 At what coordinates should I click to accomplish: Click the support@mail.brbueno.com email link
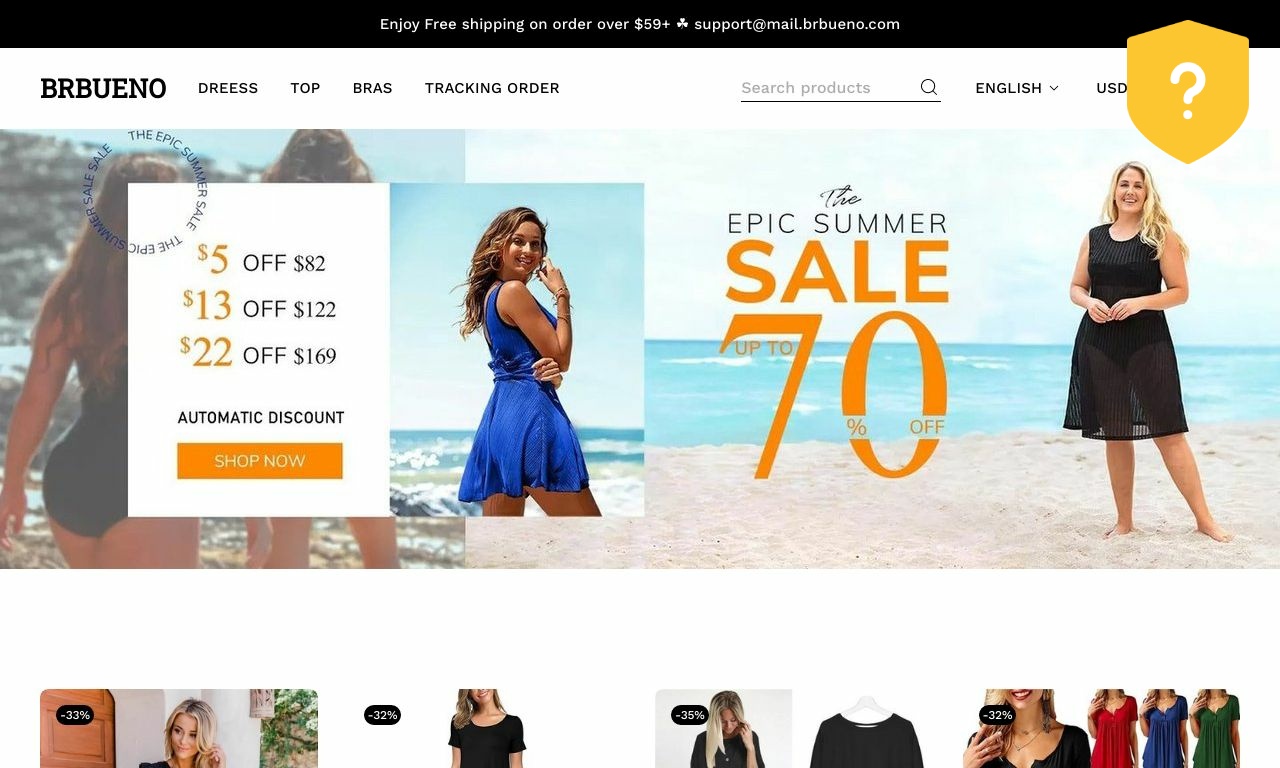tap(797, 24)
